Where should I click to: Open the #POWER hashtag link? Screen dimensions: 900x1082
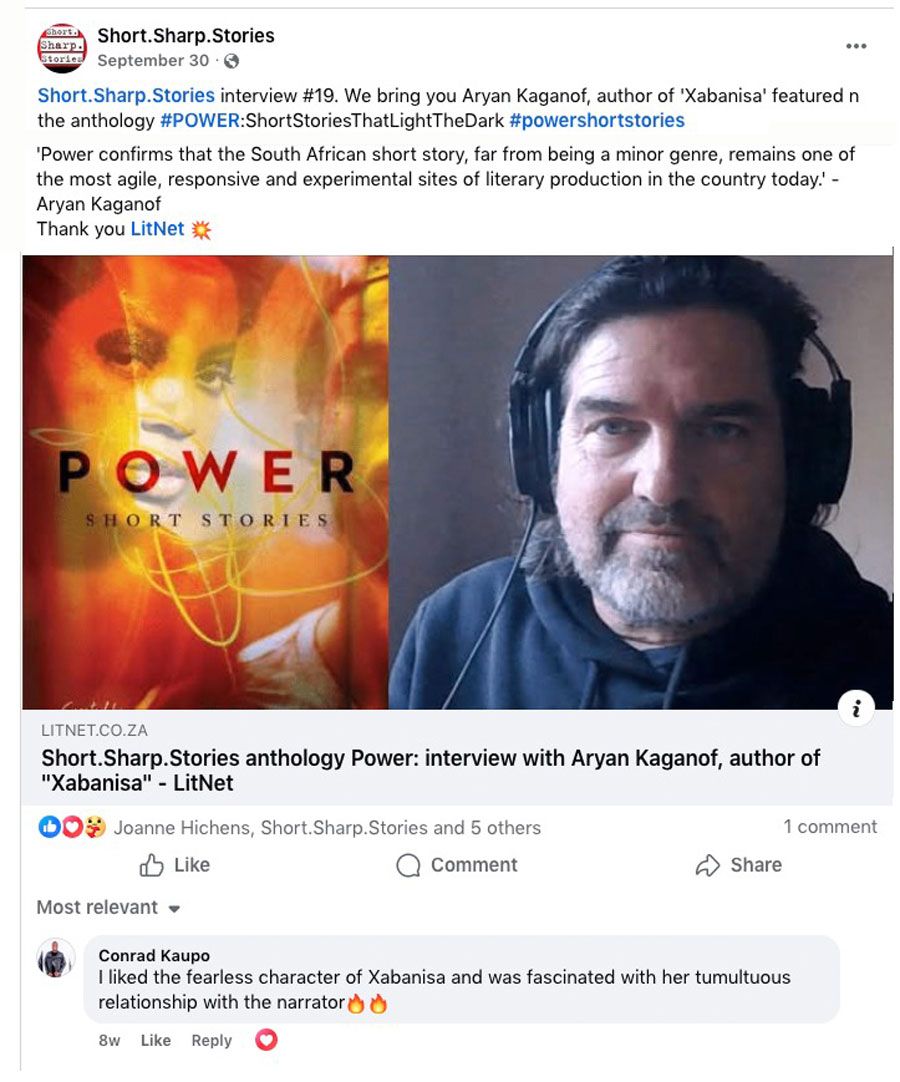click(x=199, y=121)
